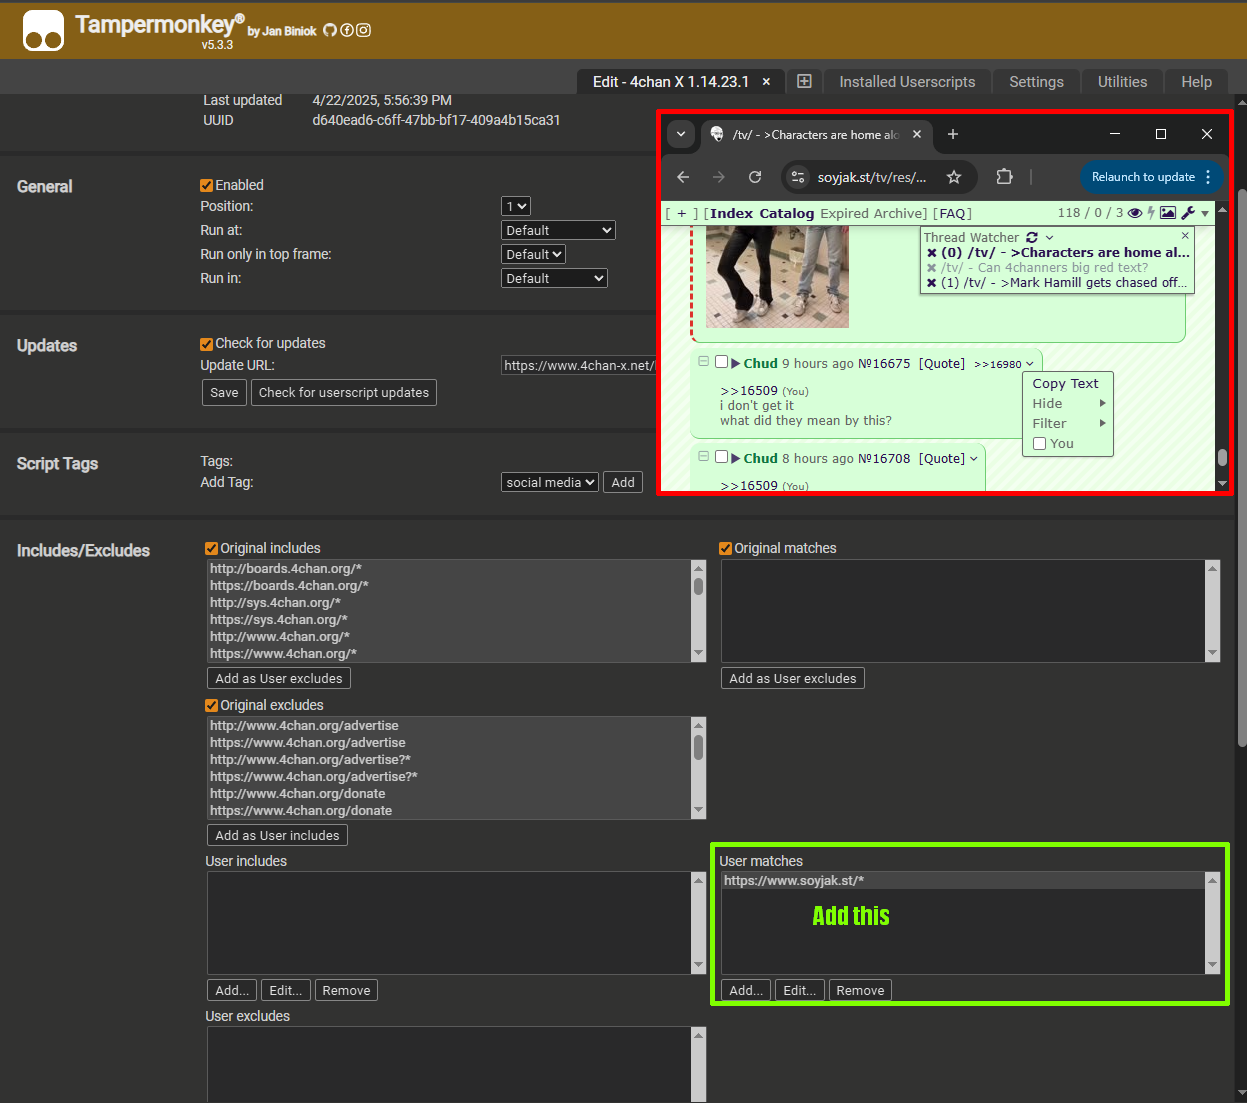Bookmark the page with the star icon
Viewport: 1247px width, 1103px height.
pos(954,177)
